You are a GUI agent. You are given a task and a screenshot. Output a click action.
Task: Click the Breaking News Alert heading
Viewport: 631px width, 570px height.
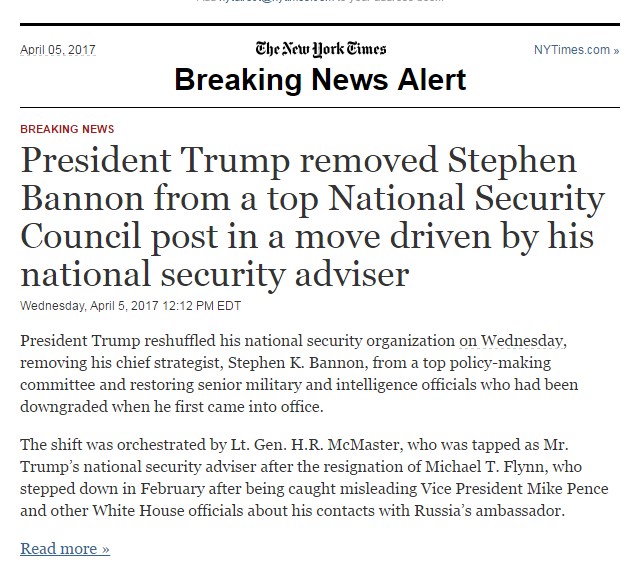(320, 80)
